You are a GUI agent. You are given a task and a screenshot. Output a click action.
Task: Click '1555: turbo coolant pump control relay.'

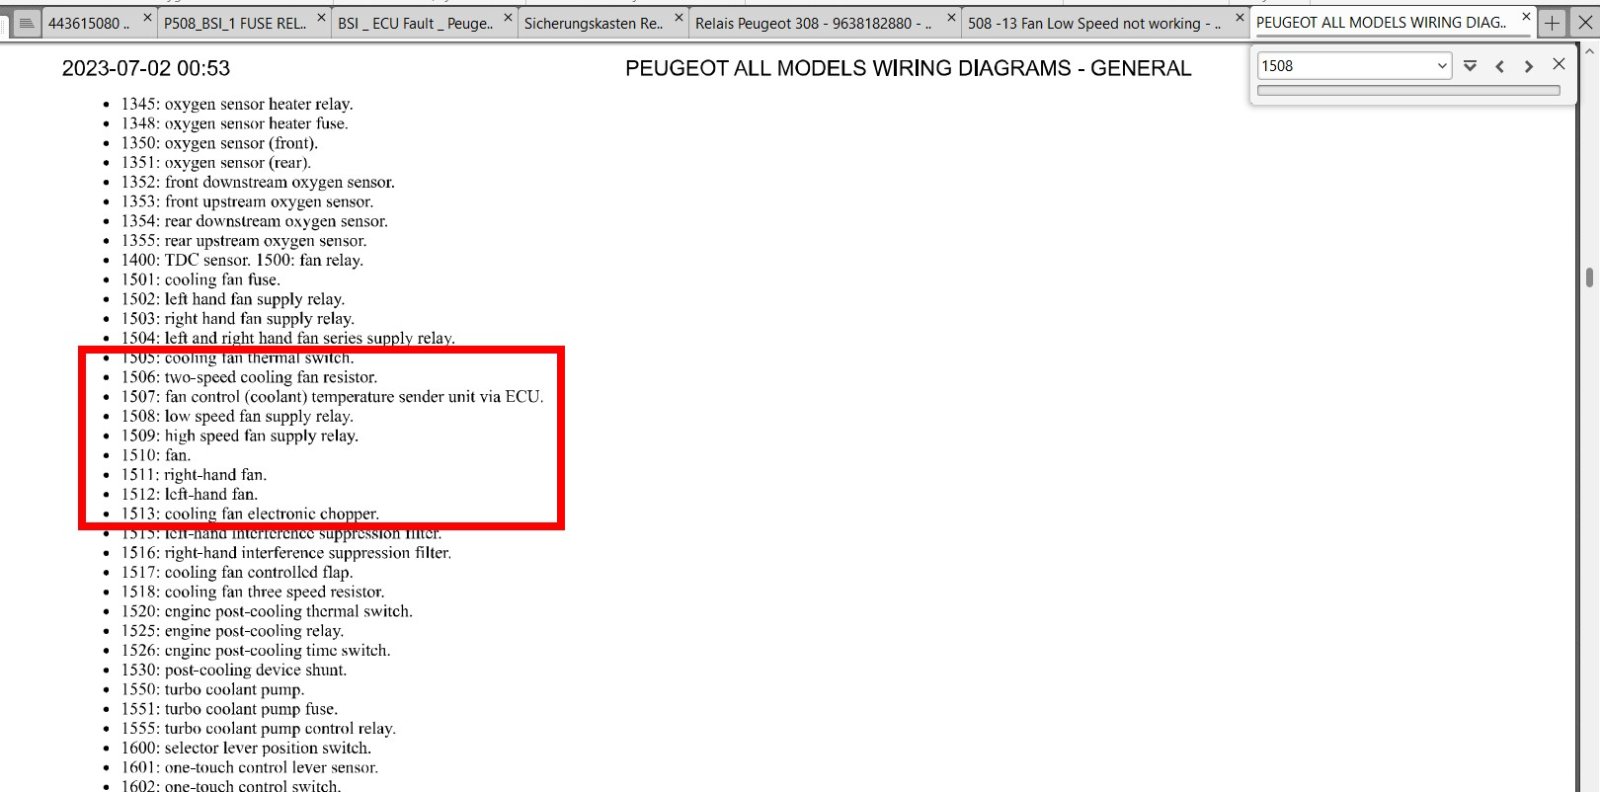point(258,728)
